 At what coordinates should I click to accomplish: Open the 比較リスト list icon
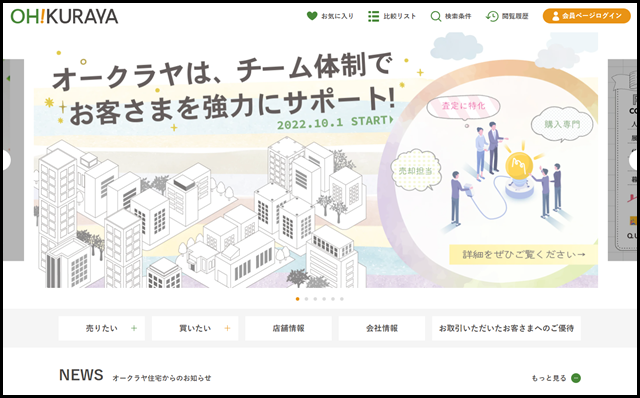(x=373, y=16)
